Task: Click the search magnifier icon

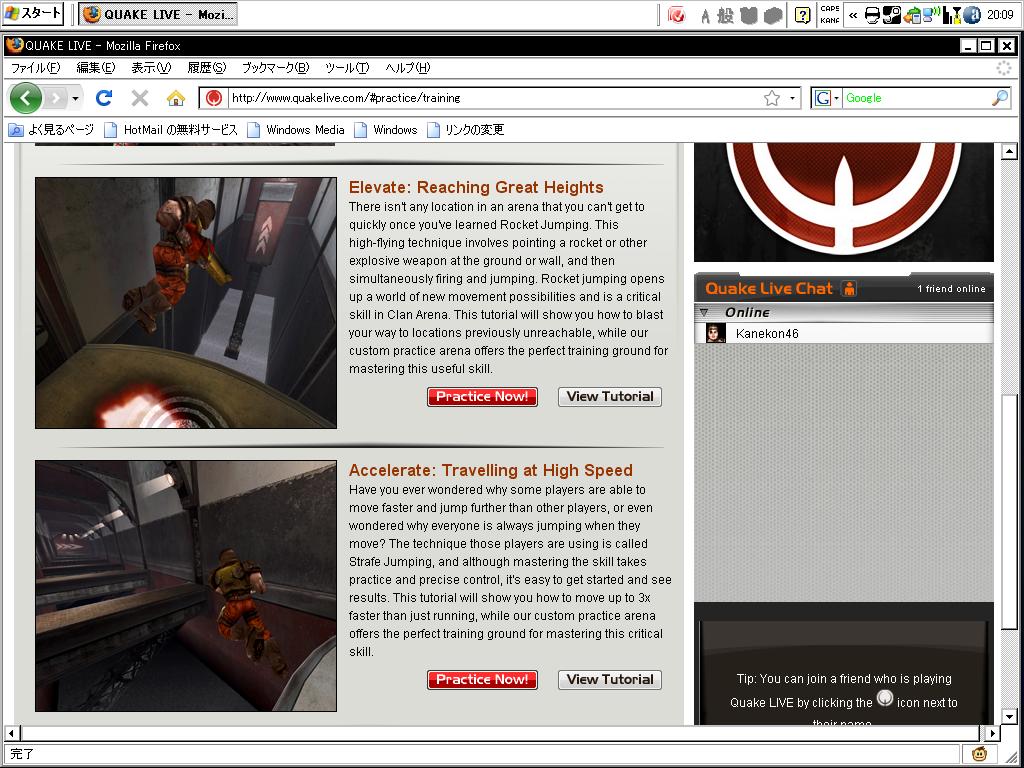Action: coord(1000,98)
